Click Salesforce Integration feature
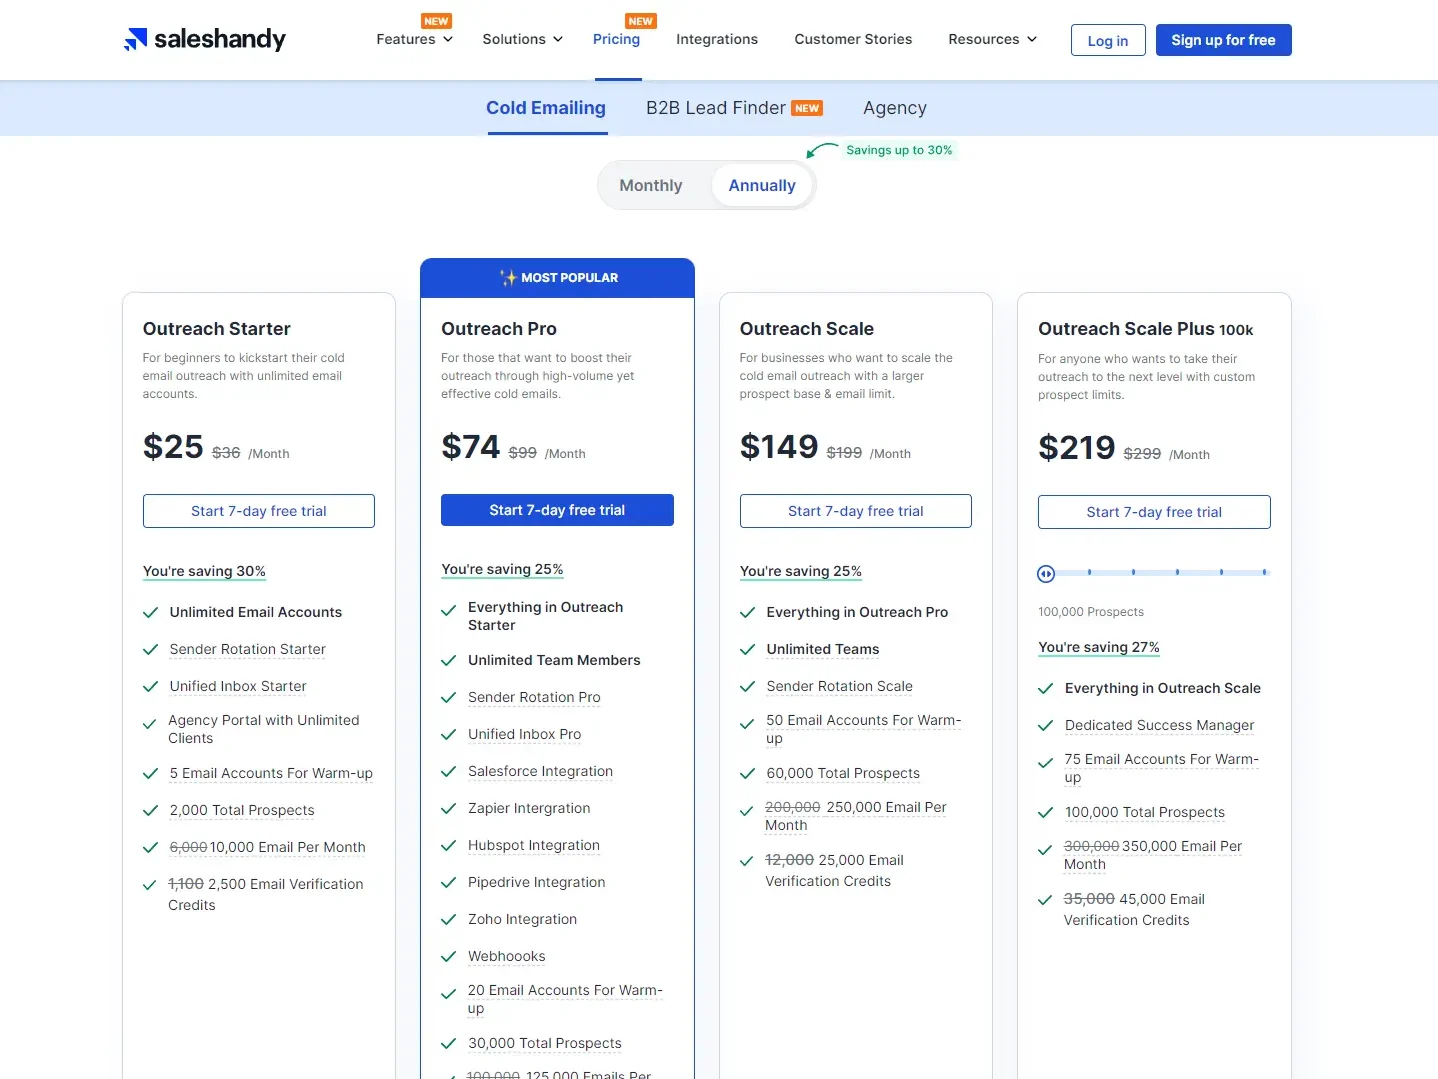The image size is (1438, 1079). [540, 771]
